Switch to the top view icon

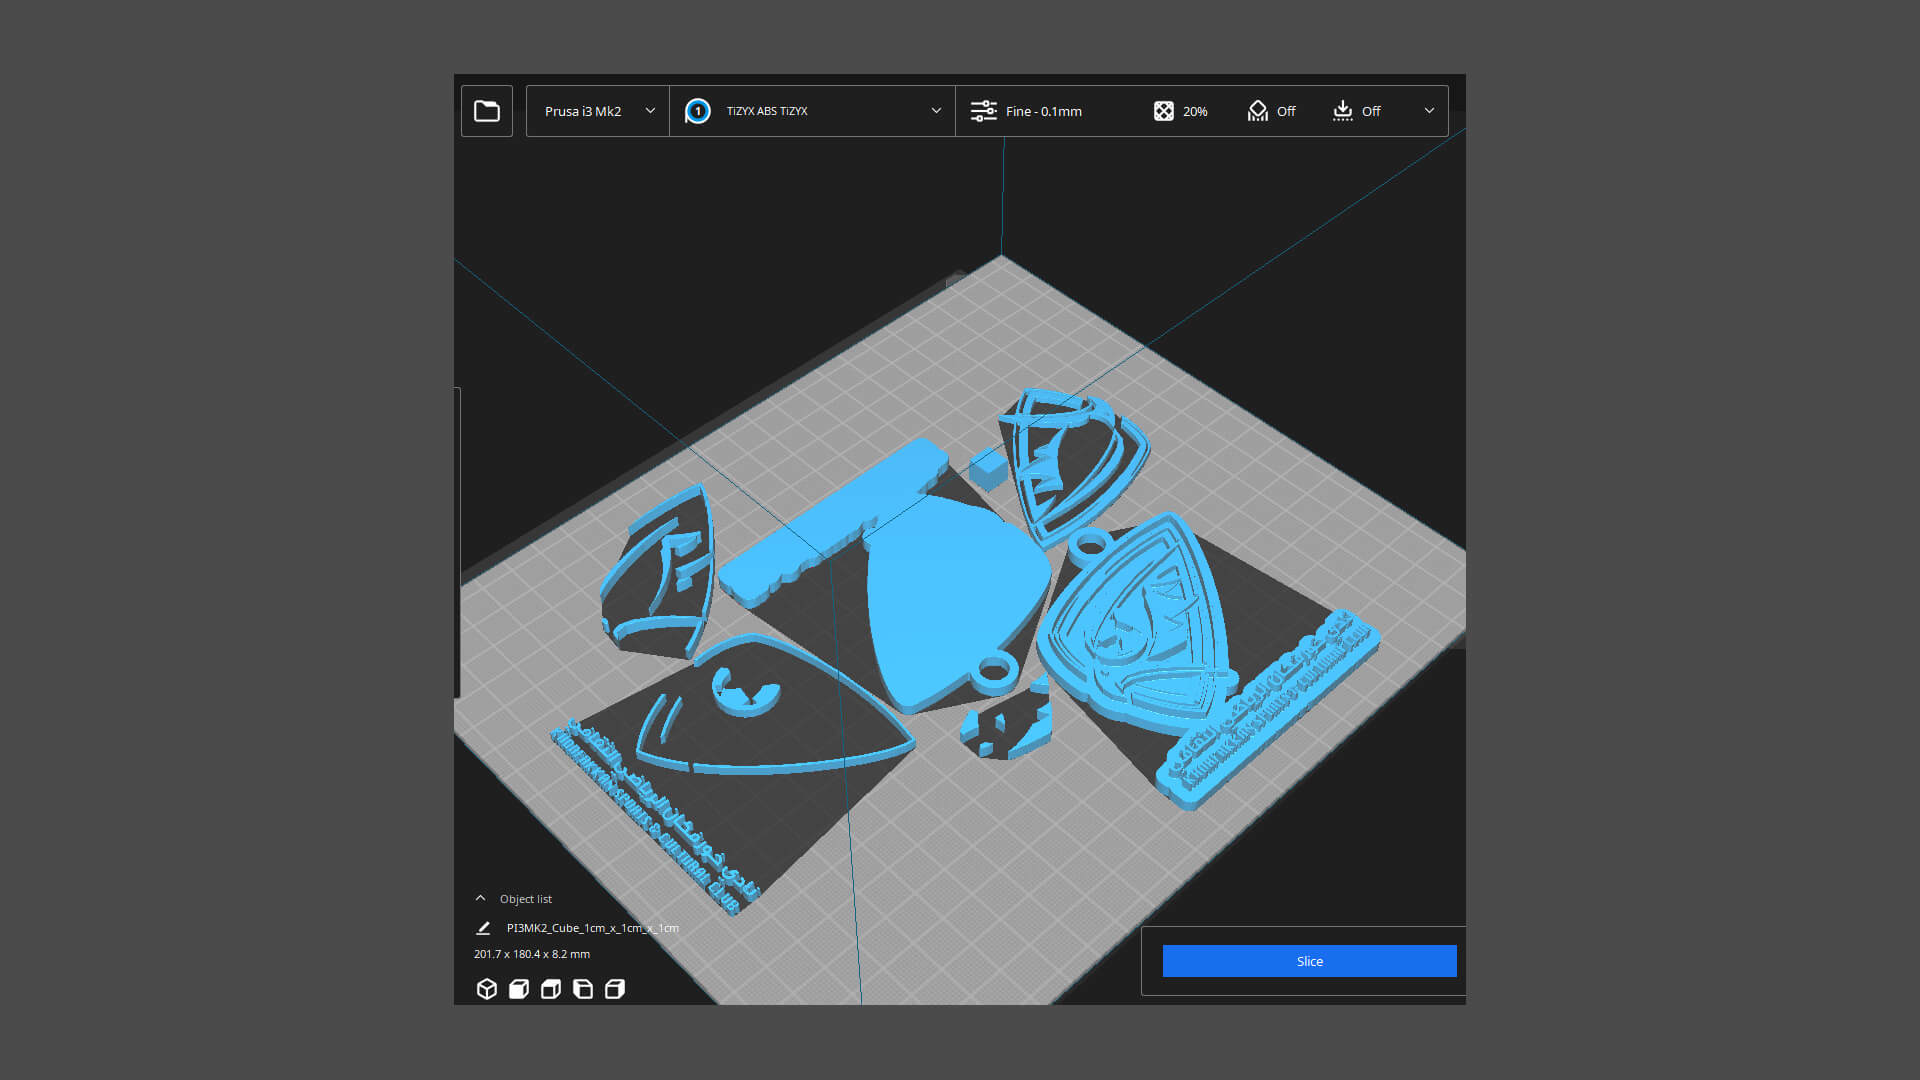(551, 989)
